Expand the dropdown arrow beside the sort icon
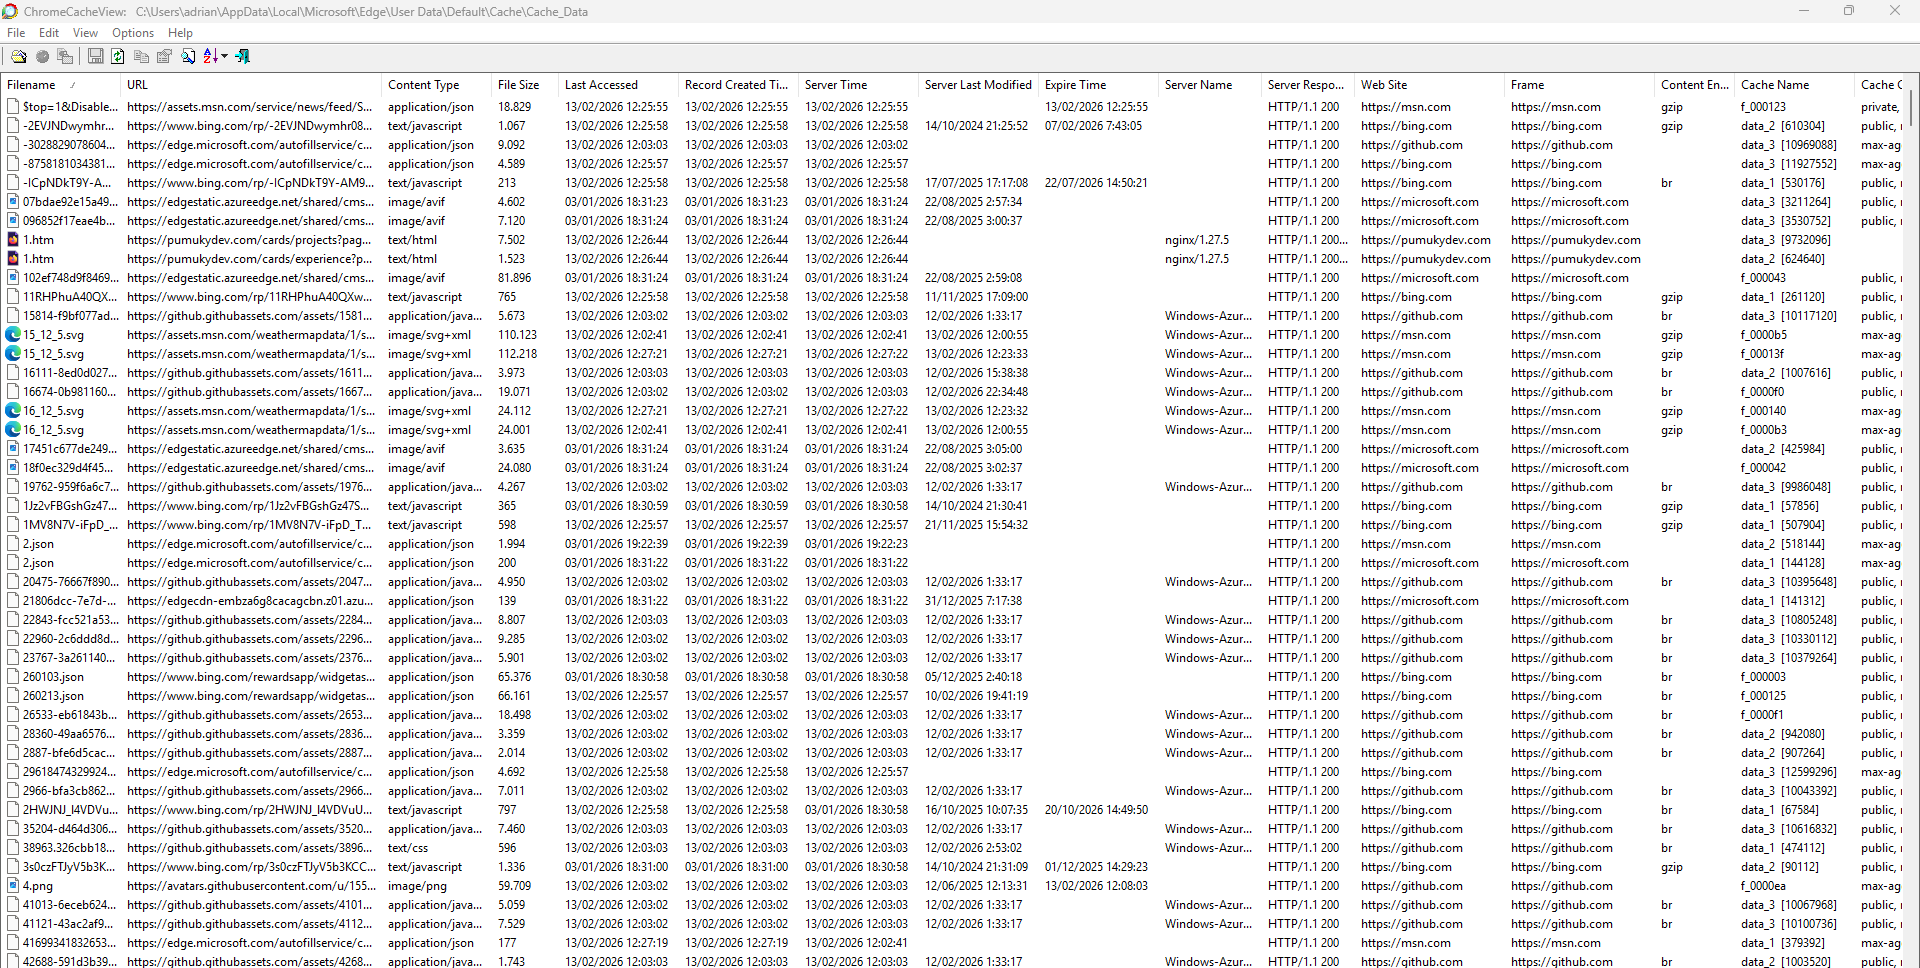The width and height of the screenshot is (1920, 968). coord(225,57)
